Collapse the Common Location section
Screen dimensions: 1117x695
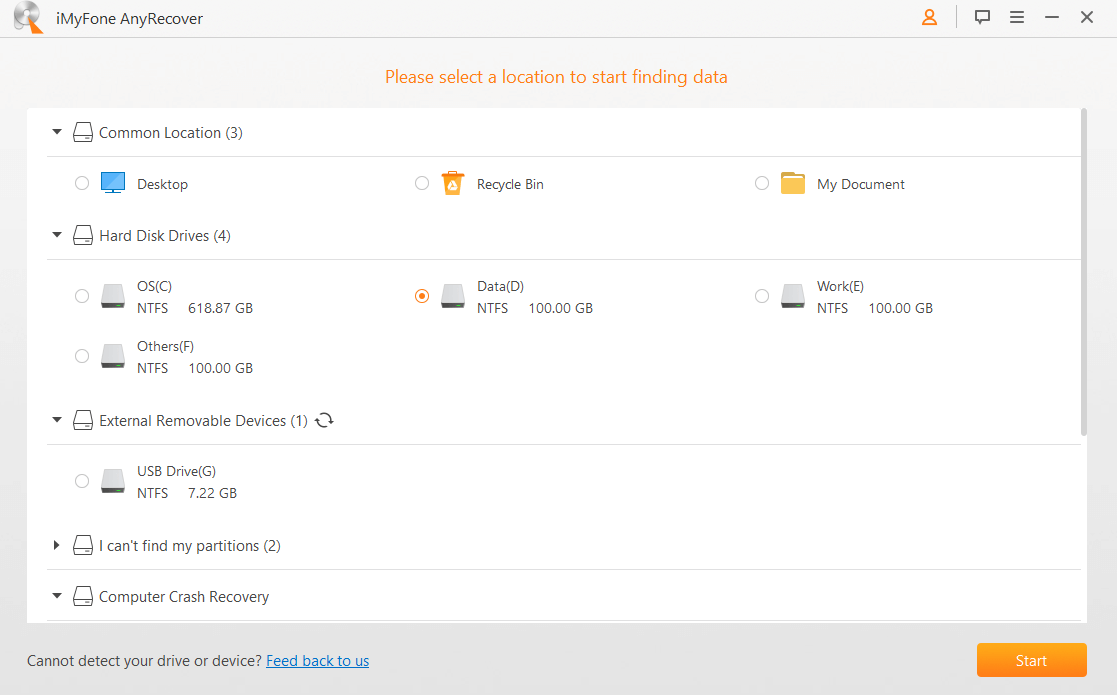coord(57,131)
